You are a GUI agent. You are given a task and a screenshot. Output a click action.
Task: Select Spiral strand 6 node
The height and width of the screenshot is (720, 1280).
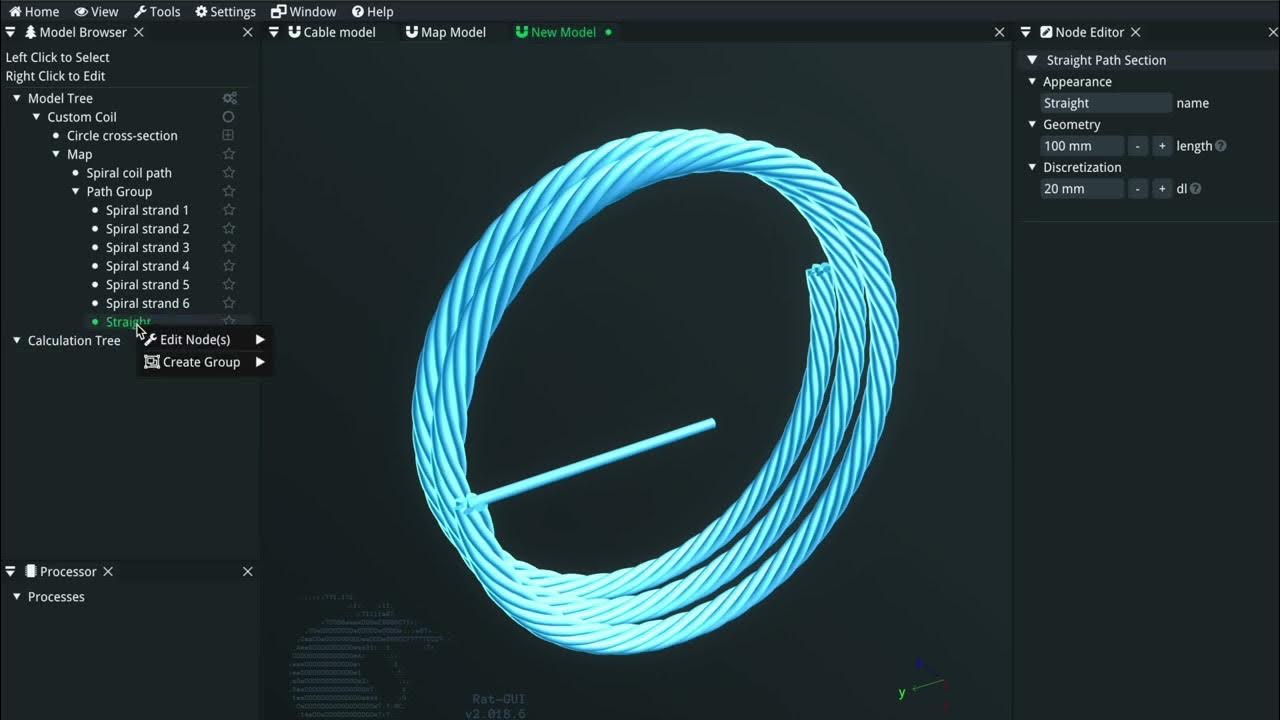[x=147, y=303]
